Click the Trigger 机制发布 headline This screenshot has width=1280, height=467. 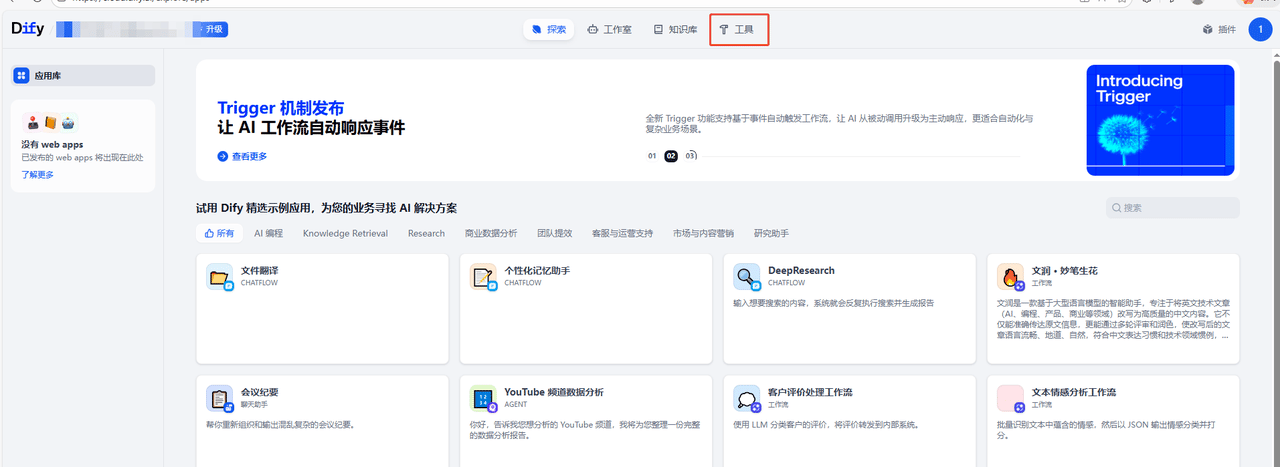(281, 108)
